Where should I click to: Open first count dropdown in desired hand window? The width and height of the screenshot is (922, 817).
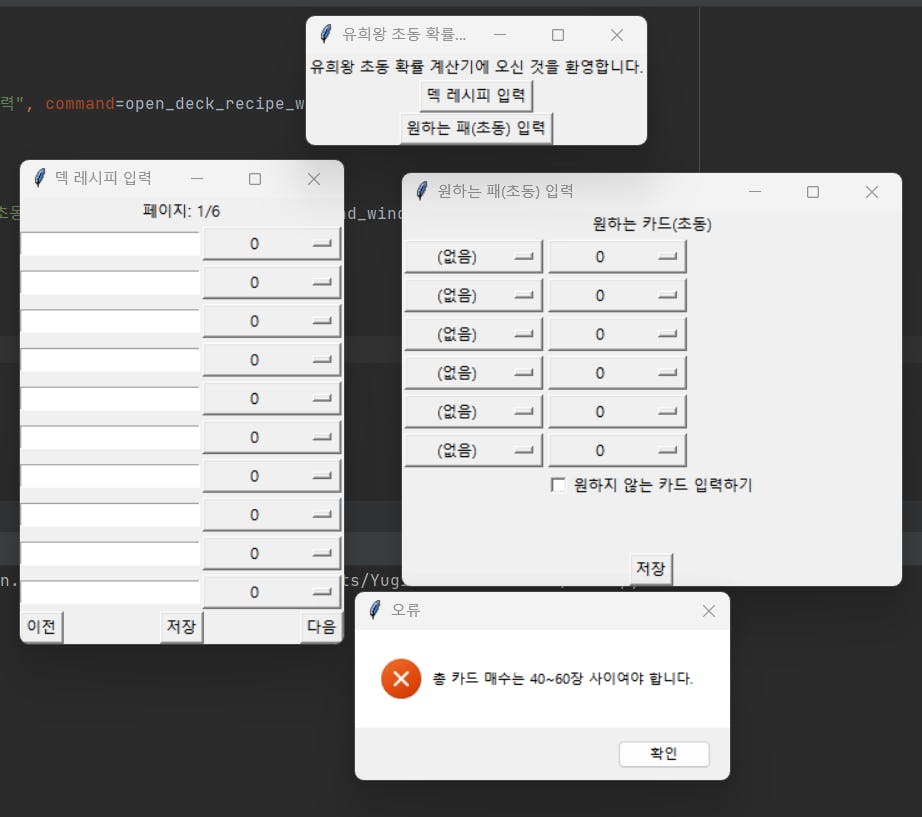(617, 256)
